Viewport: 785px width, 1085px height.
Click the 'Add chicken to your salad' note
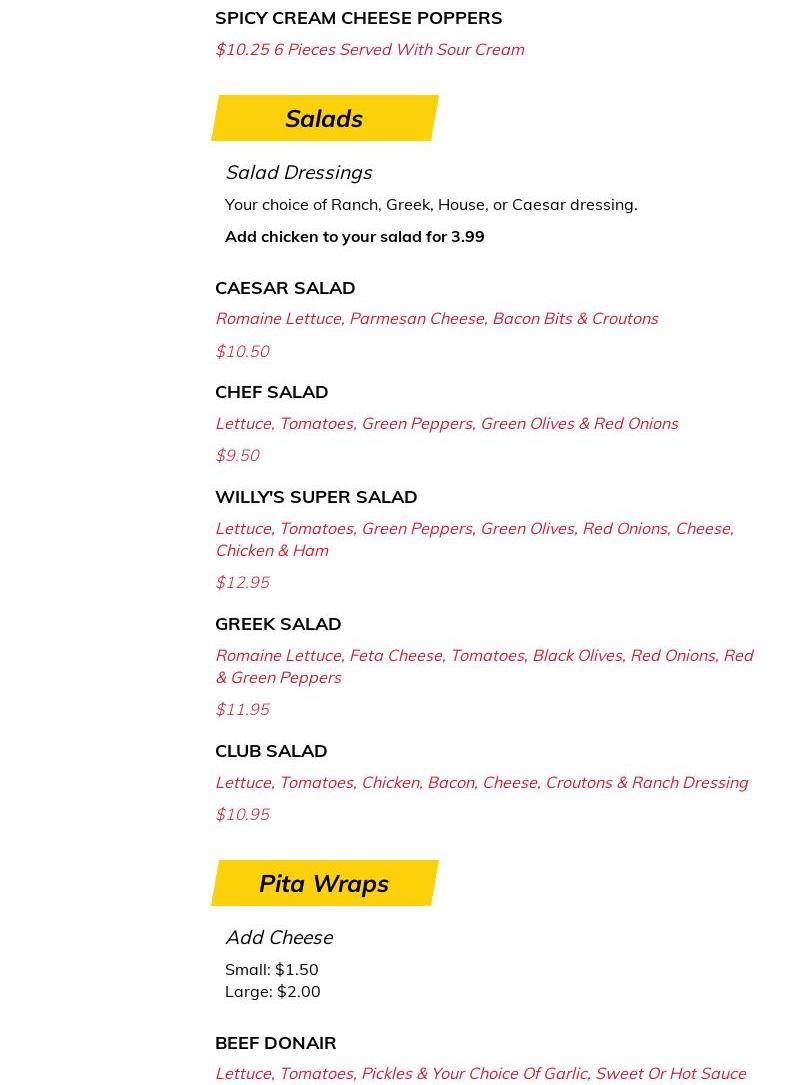point(354,236)
